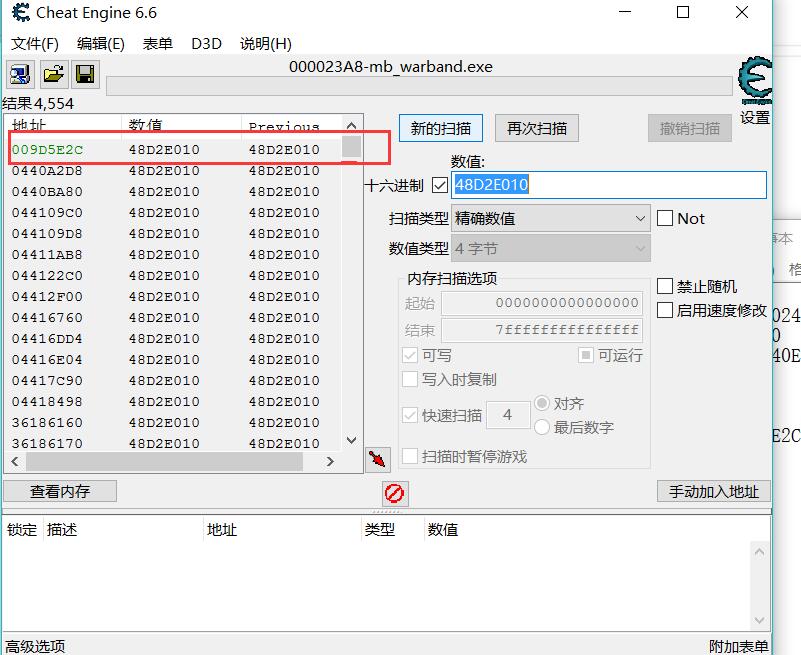The height and width of the screenshot is (655, 801).
Task: Click the red arrow add-to-list icon
Action: tap(378, 459)
